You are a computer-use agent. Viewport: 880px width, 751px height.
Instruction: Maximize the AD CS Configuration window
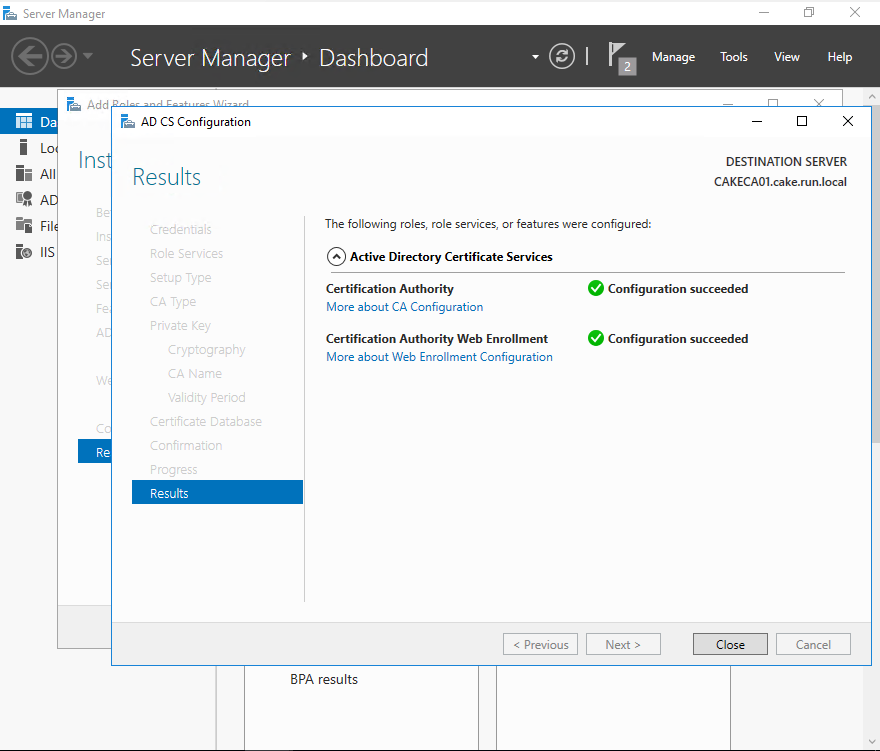[801, 121]
